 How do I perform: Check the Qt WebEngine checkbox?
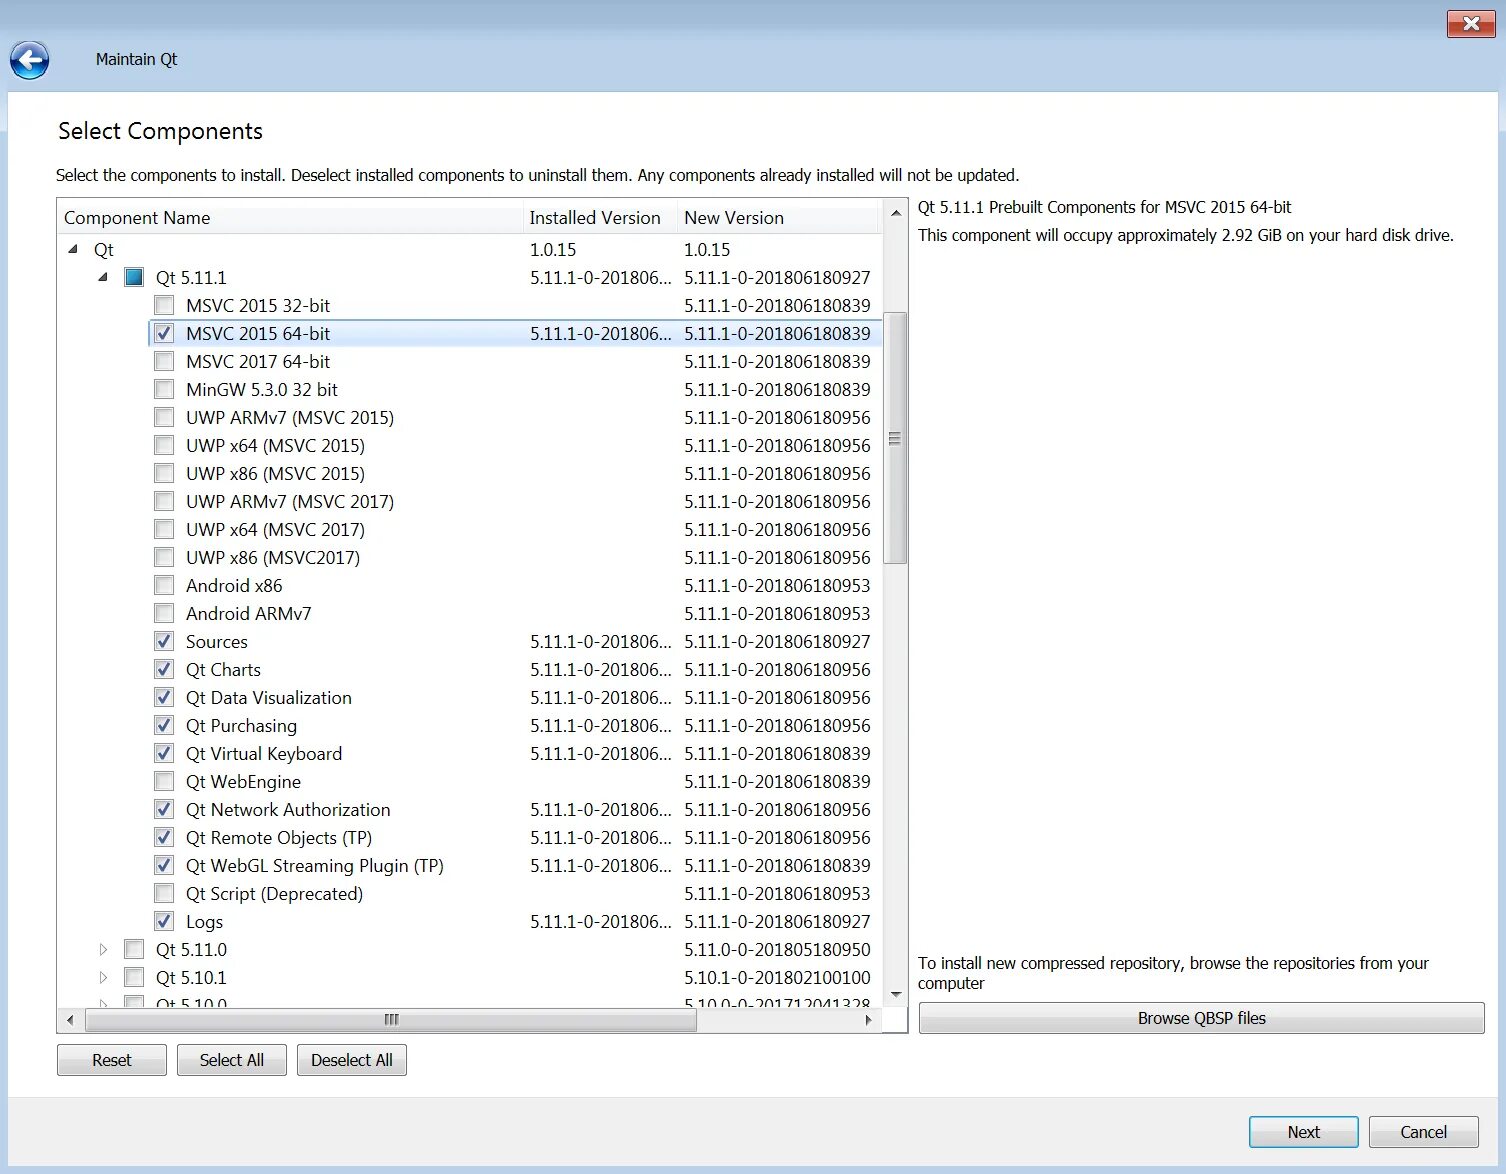tap(164, 781)
